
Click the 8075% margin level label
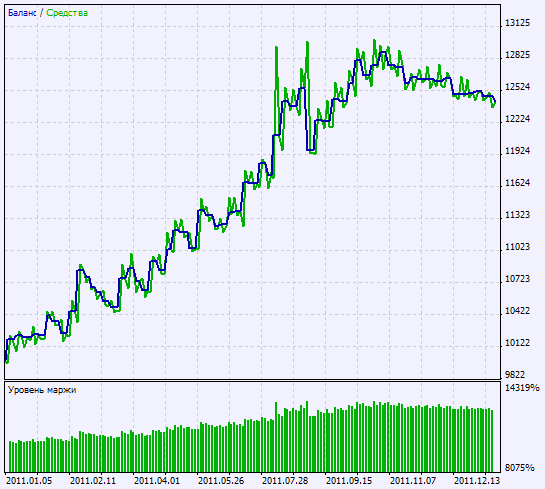[520, 468]
